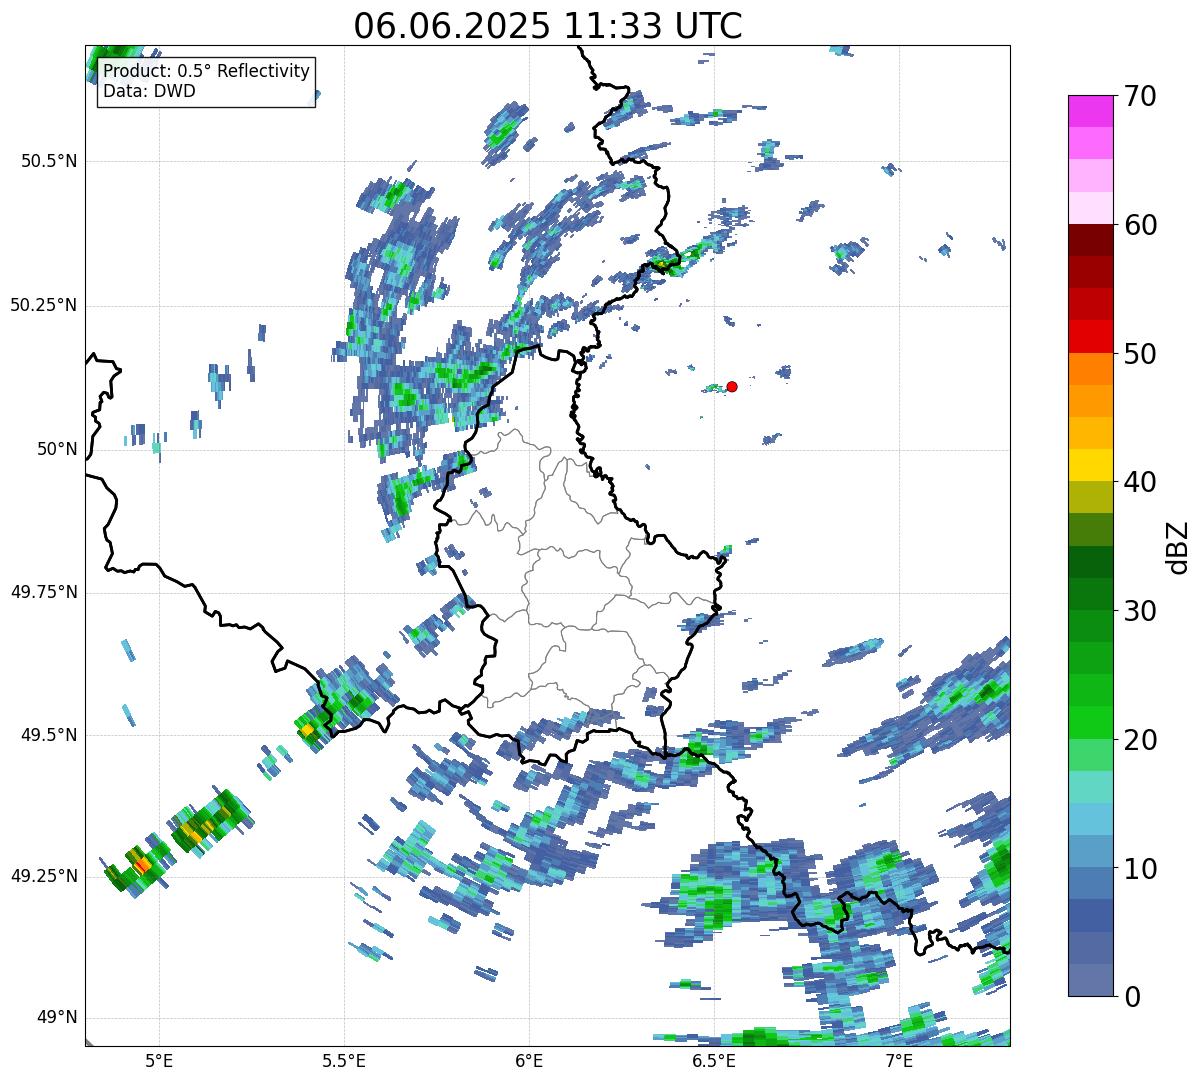Click the 5.5°E longitude tick label
Viewport: 1202px width, 1081px height.
tap(344, 1060)
